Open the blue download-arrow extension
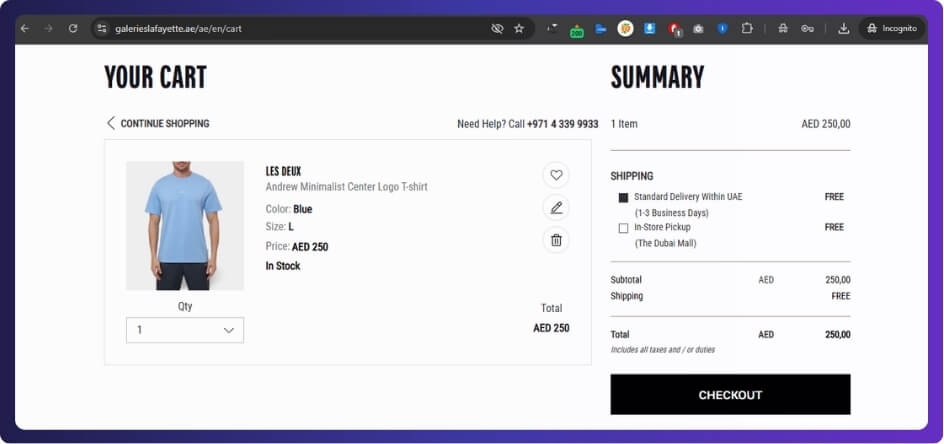944x444 pixels. pyautogui.click(x=650, y=28)
